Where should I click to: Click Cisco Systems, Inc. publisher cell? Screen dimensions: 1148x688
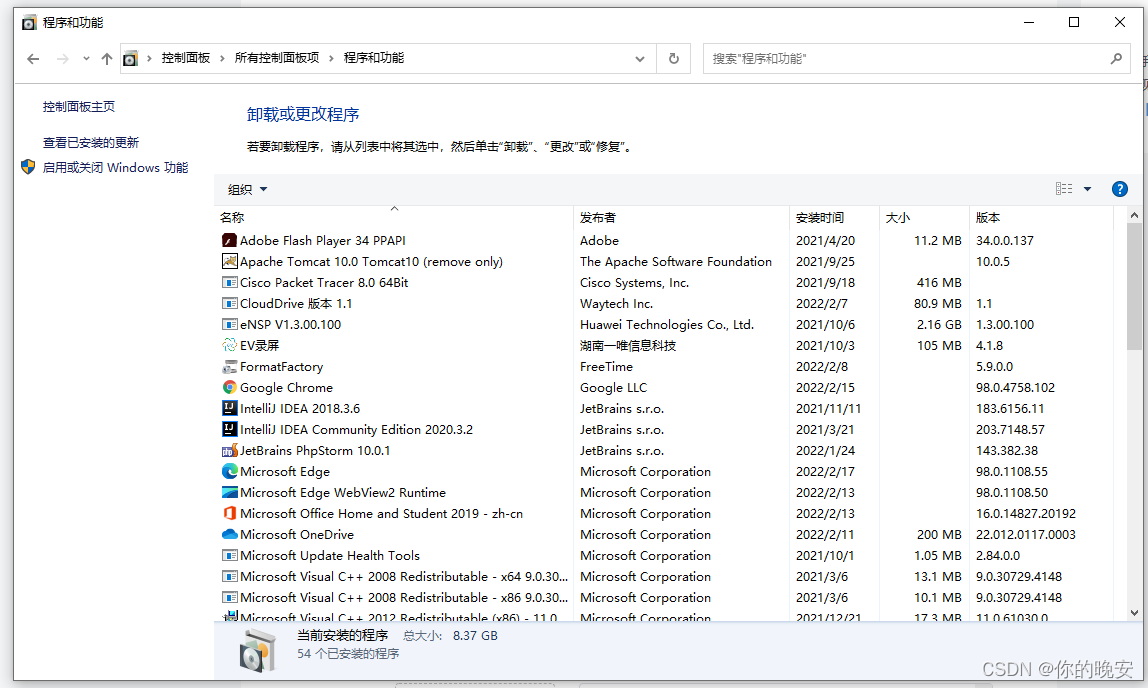click(634, 283)
